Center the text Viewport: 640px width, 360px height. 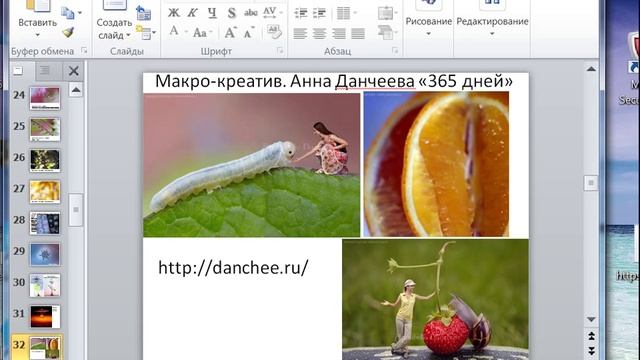[320, 33]
